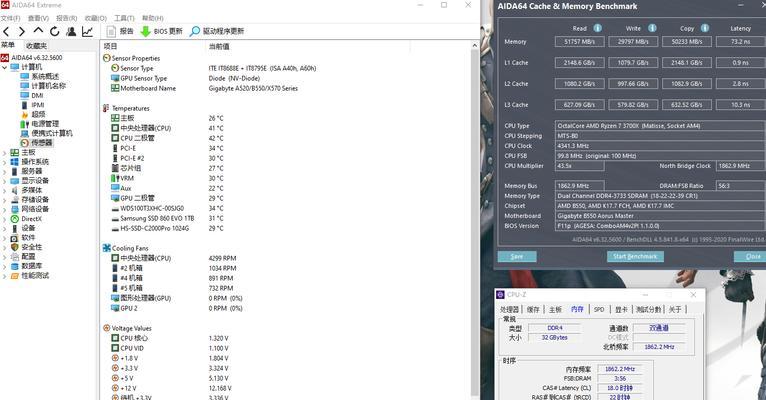Switch to the 收藏夹 tab
This screenshot has height=400, width=766.
pyautogui.click(x=37, y=46)
